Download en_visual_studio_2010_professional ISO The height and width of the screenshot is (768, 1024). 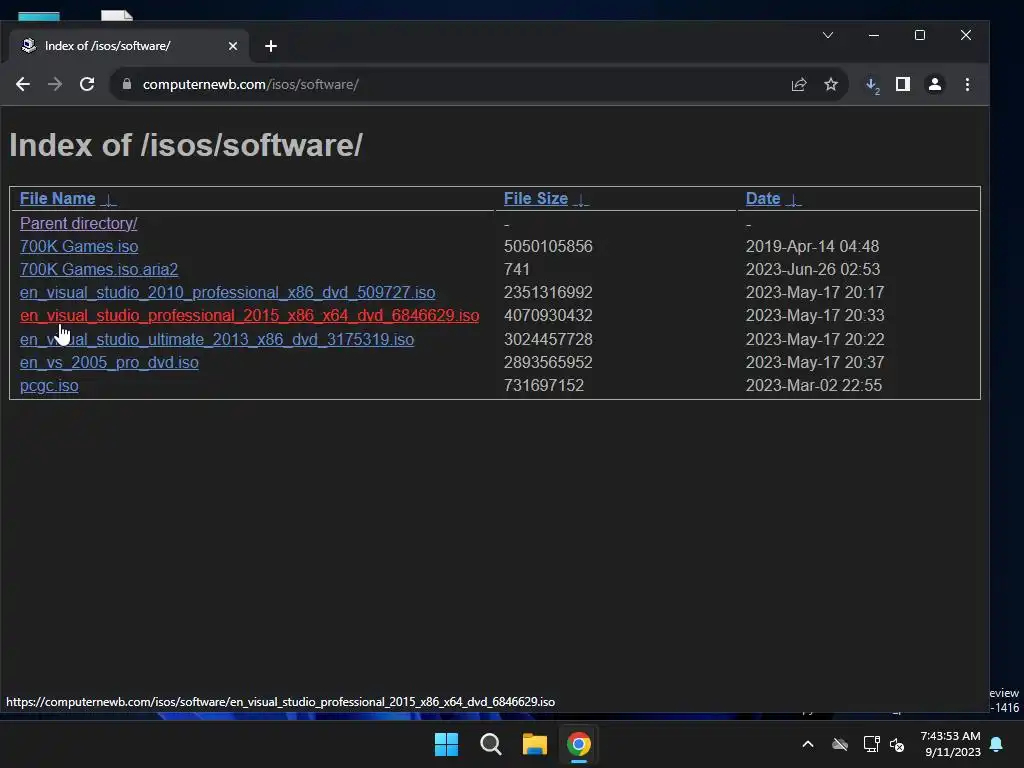[x=227, y=292]
